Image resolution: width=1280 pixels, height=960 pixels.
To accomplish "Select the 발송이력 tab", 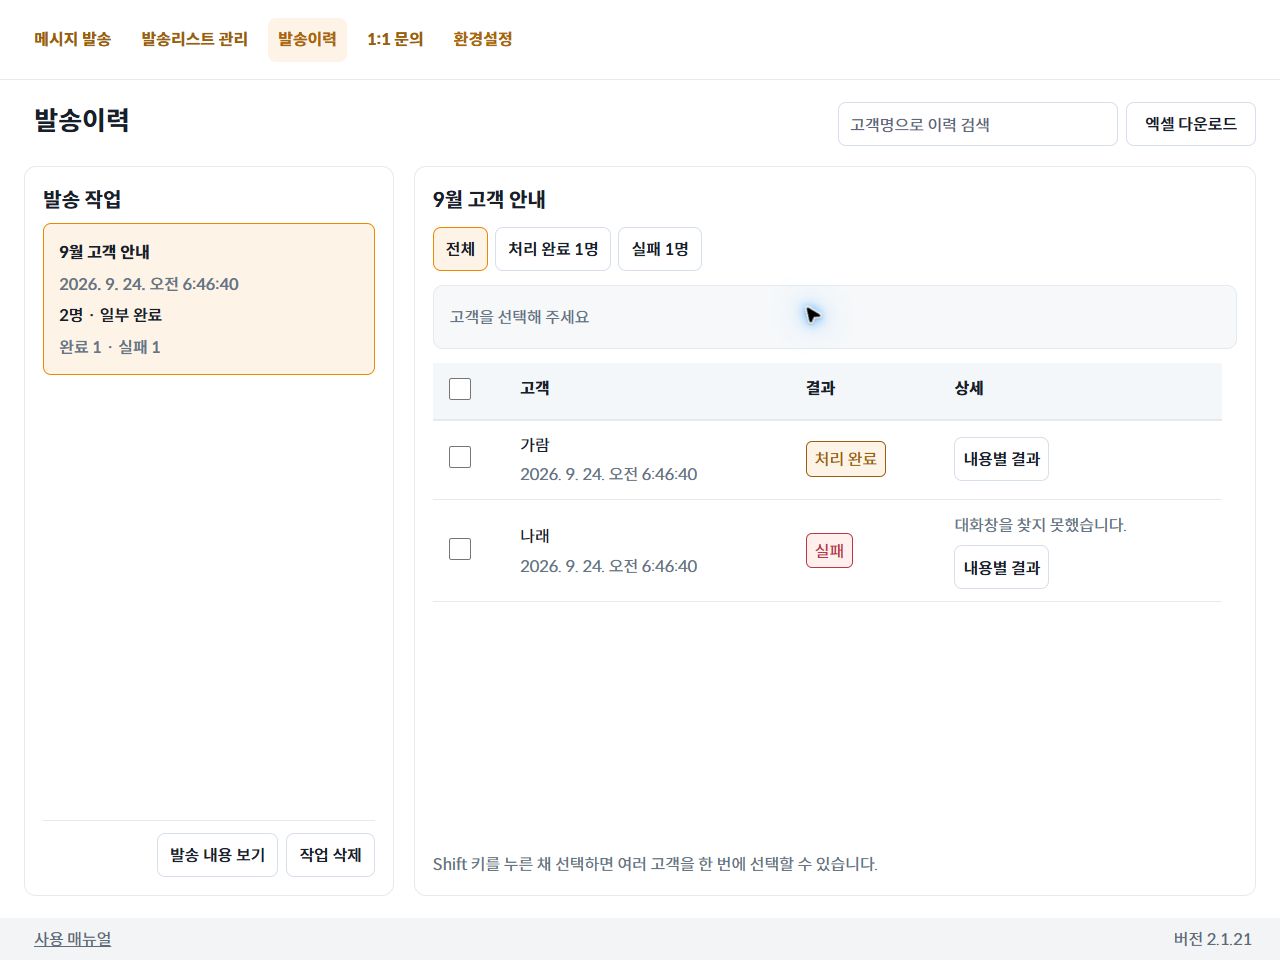I will (x=307, y=39).
